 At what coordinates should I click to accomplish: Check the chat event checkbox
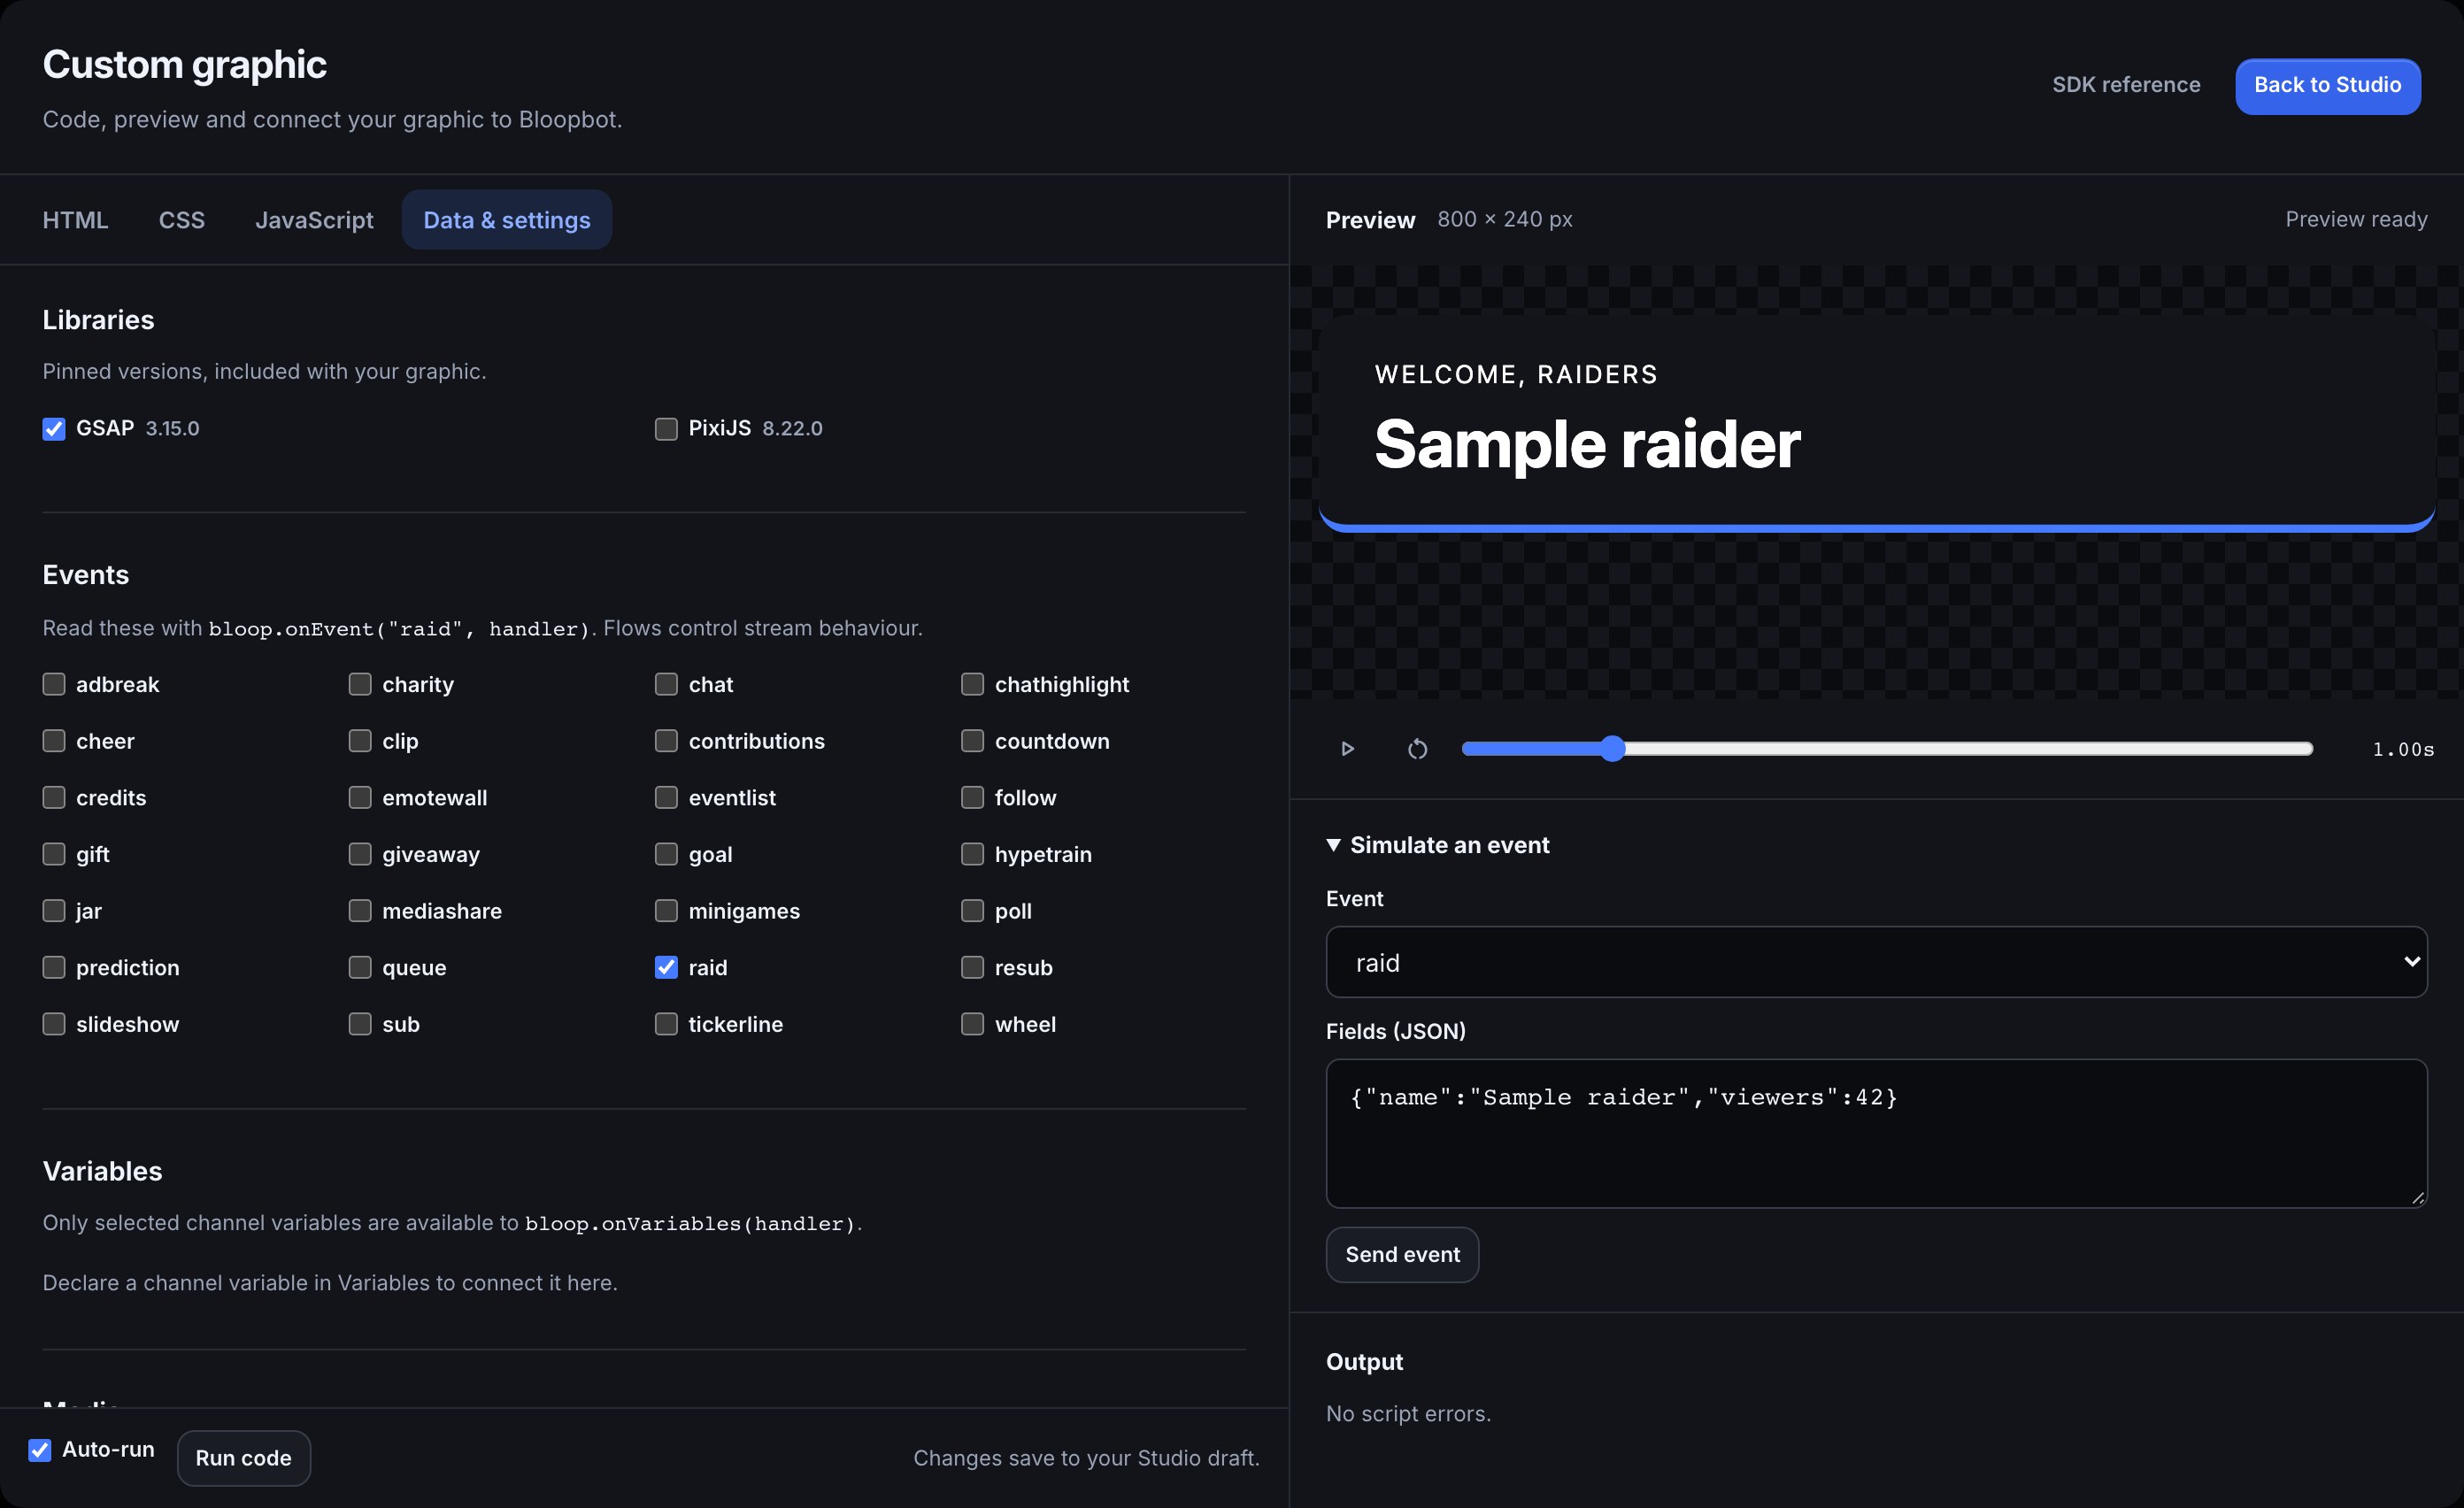666,684
